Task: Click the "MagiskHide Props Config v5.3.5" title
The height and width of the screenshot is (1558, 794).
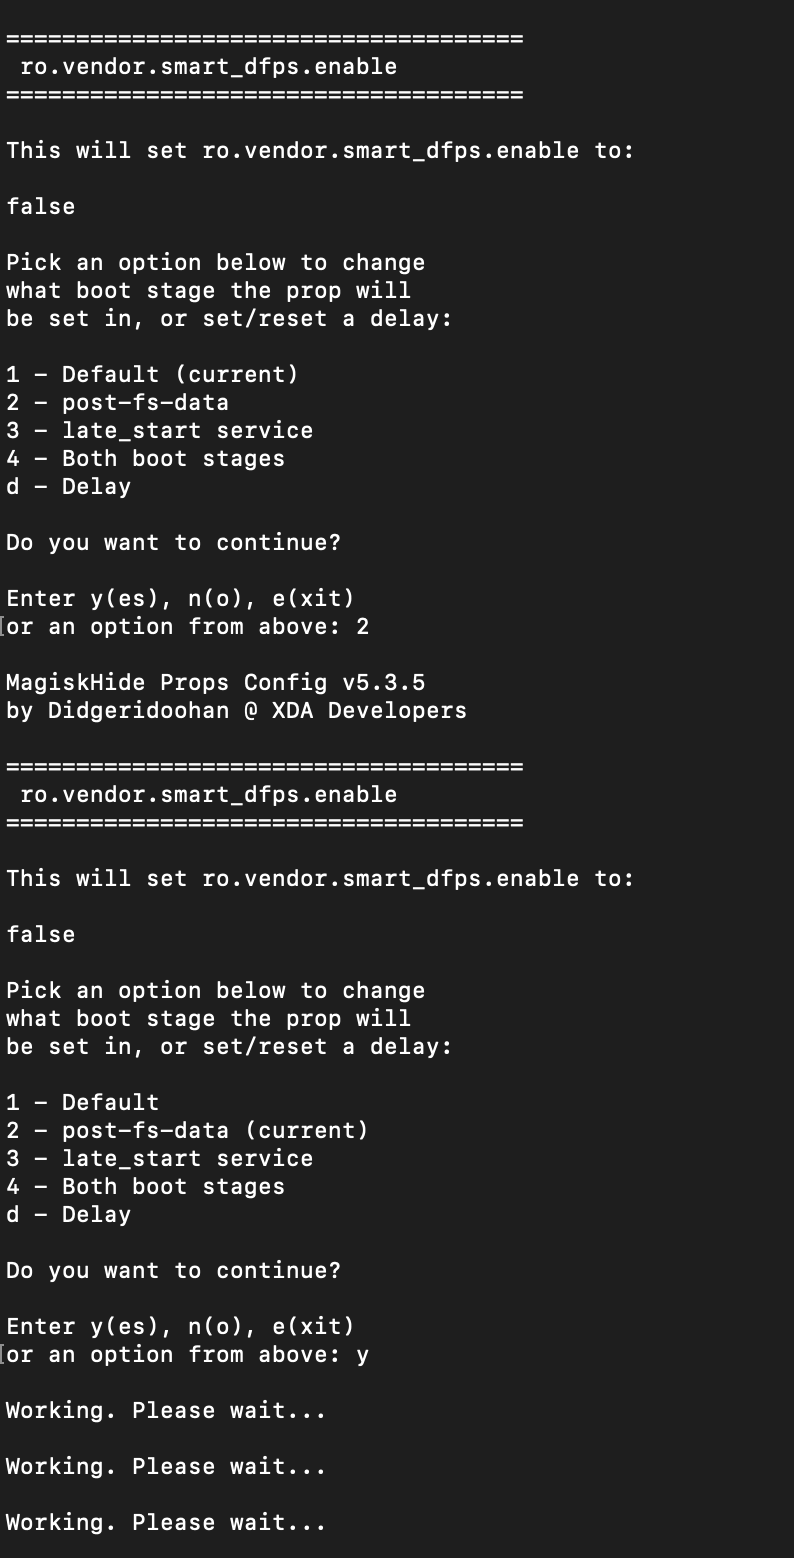Action: coord(215,683)
